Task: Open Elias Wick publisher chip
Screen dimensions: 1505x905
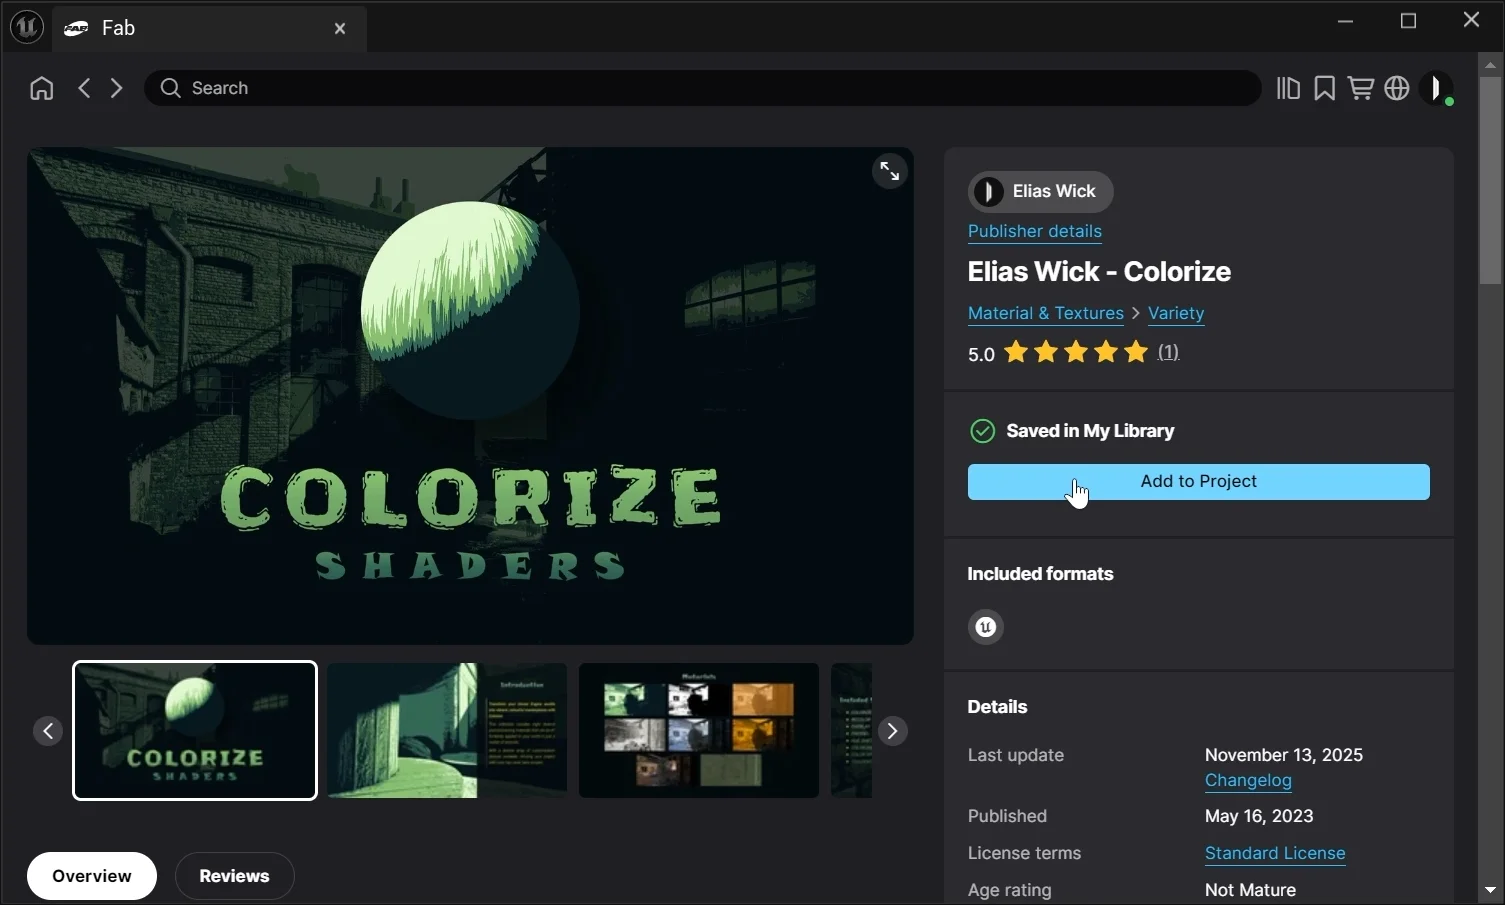Action: [x=1040, y=191]
